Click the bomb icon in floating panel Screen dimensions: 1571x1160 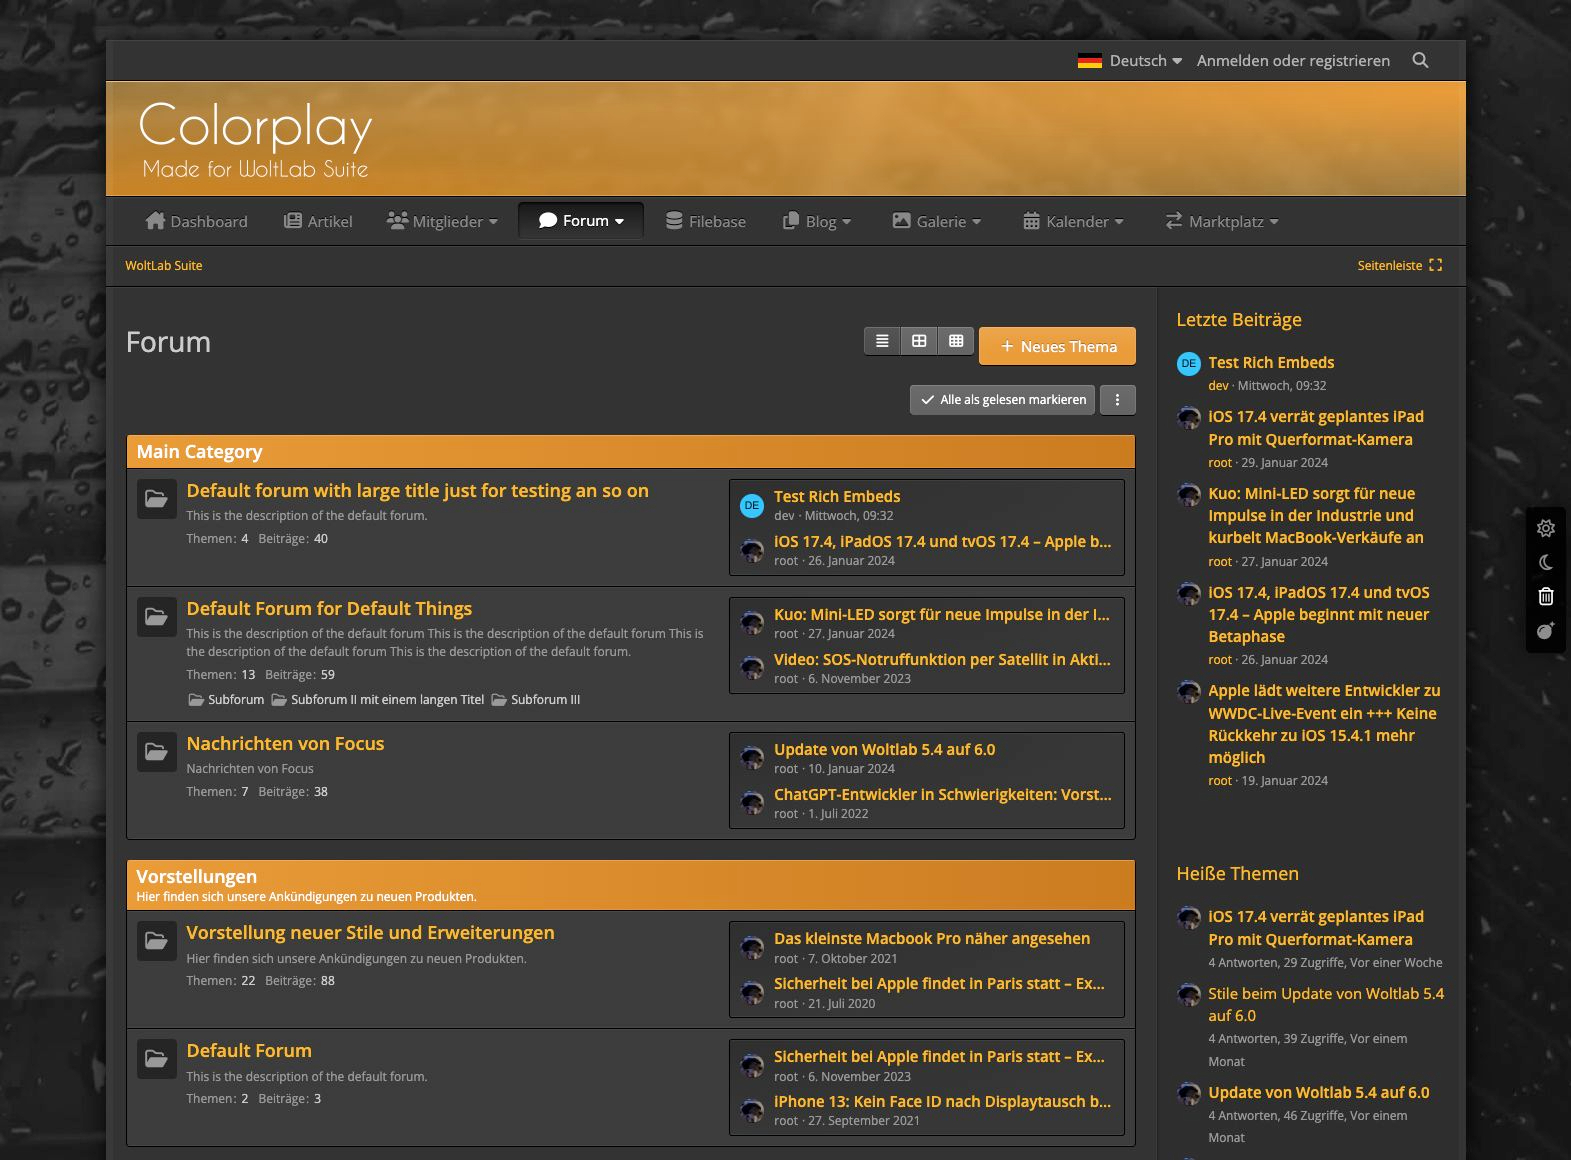[x=1545, y=631]
